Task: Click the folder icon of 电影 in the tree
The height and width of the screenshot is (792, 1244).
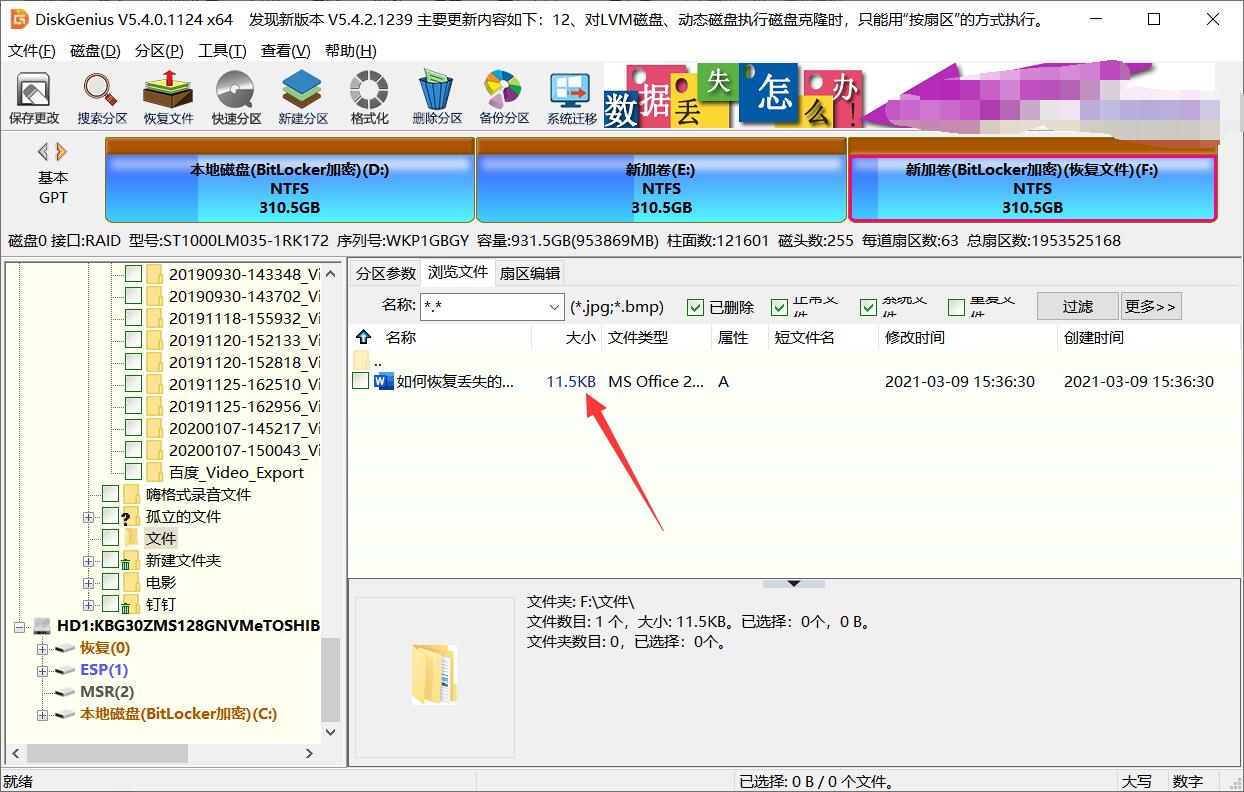Action: (131, 582)
